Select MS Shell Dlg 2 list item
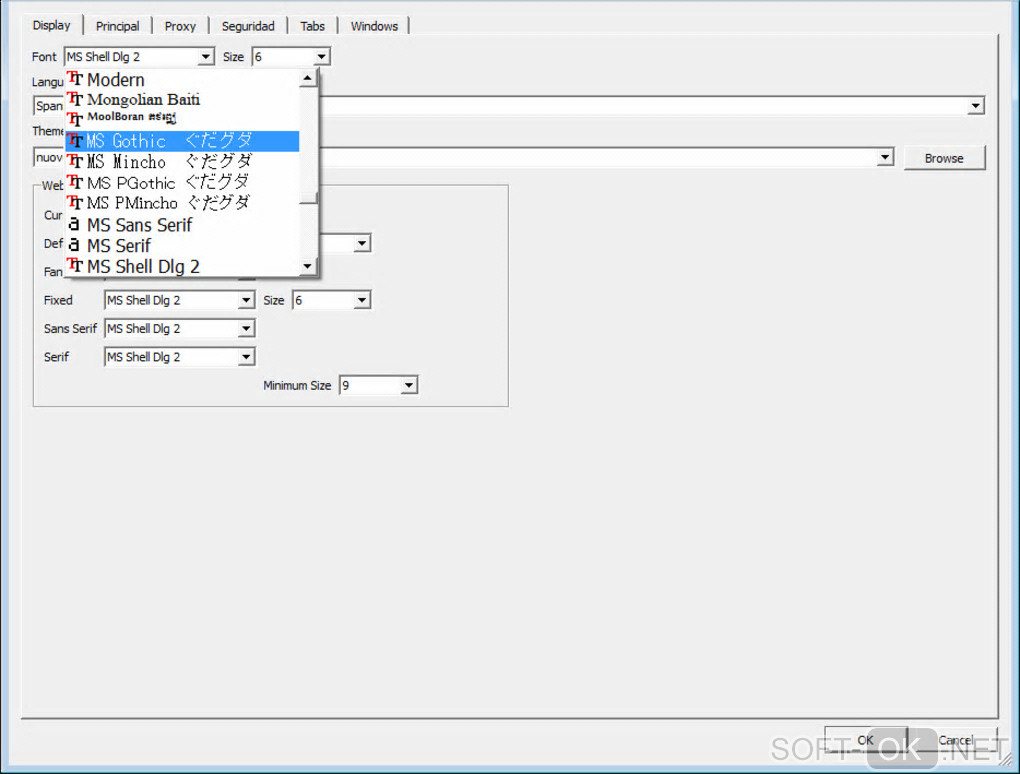Viewport: 1020px width, 774px height. coord(182,266)
